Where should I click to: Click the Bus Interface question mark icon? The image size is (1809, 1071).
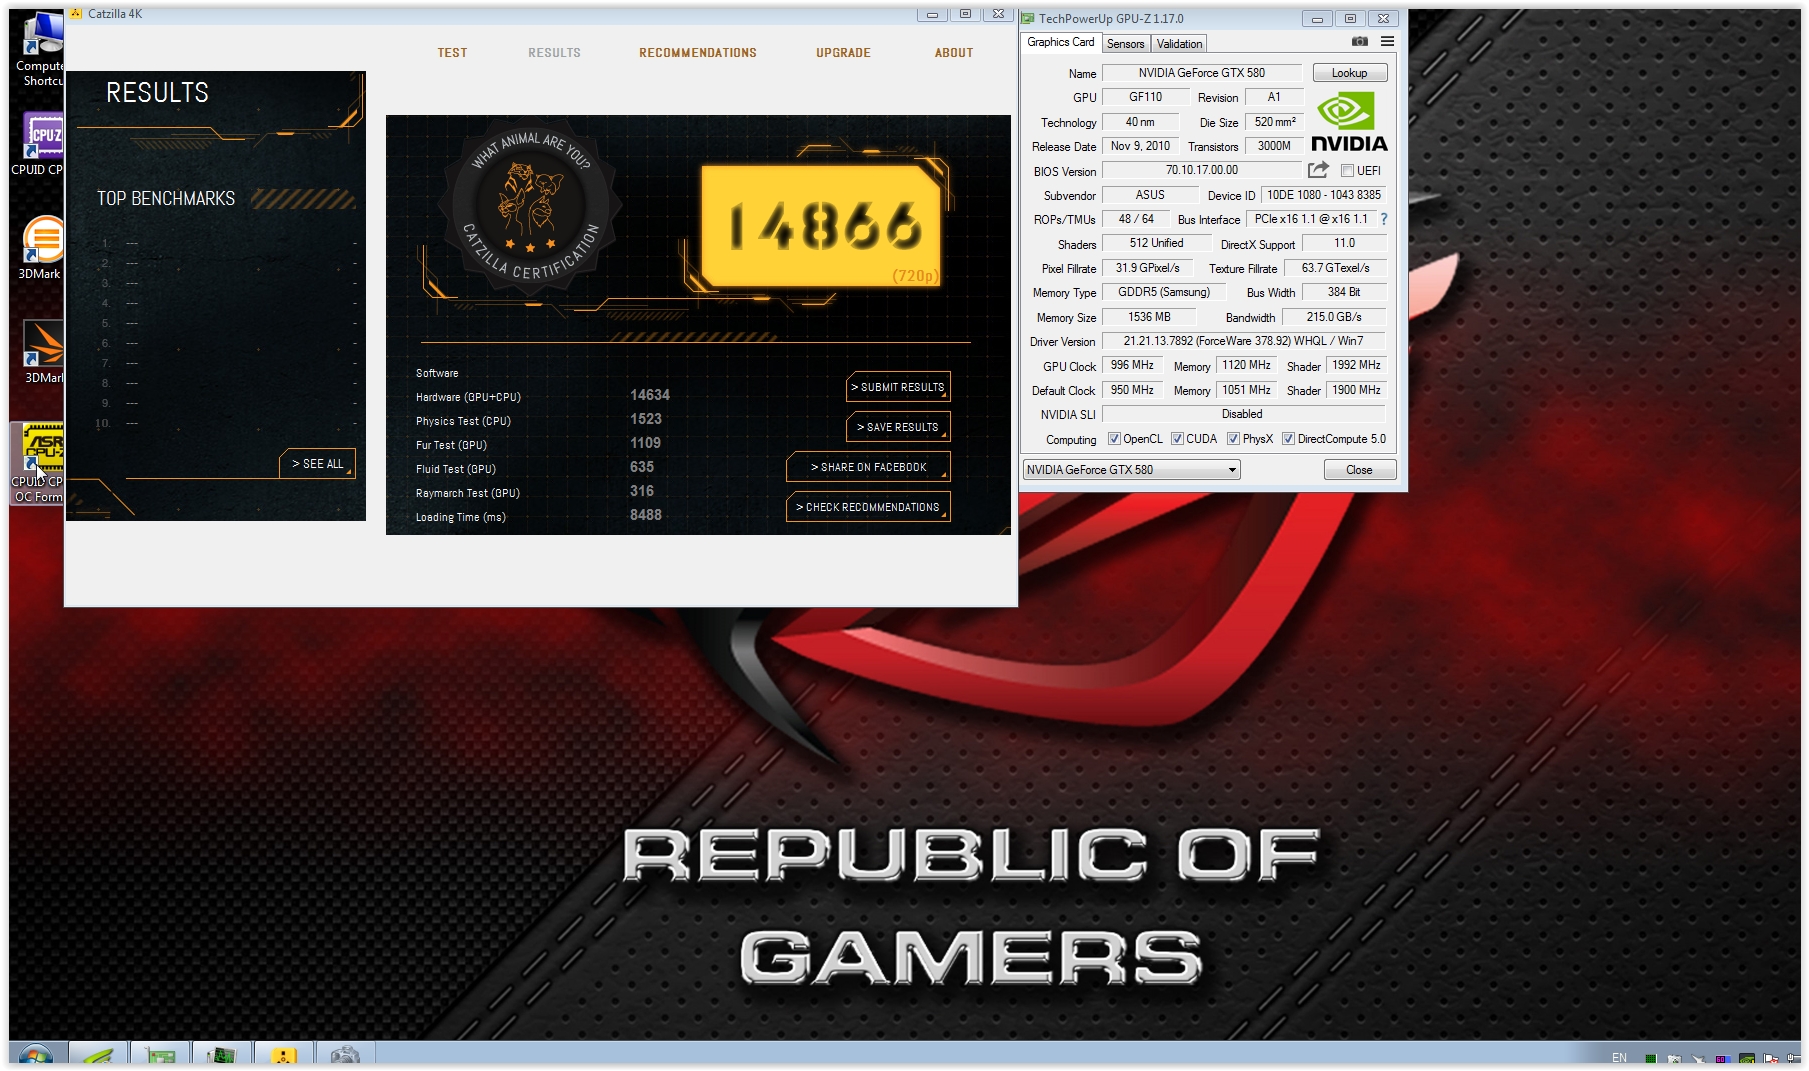click(x=1384, y=219)
